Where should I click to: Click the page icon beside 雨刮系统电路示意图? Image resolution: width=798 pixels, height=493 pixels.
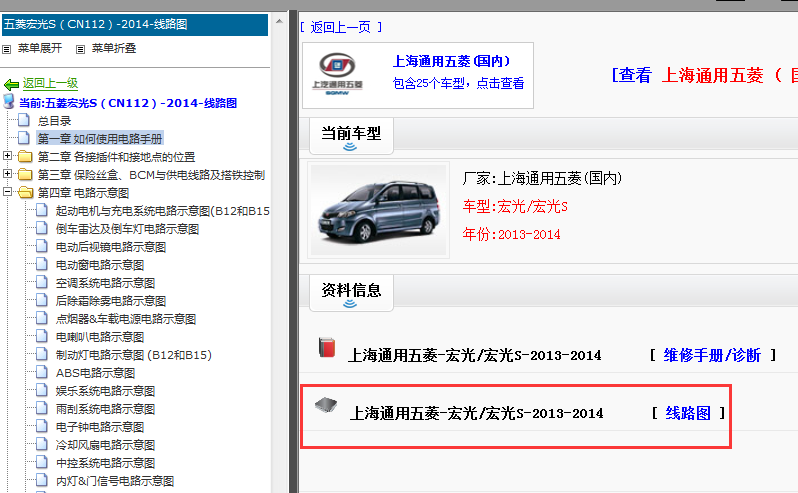pos(42,408)
